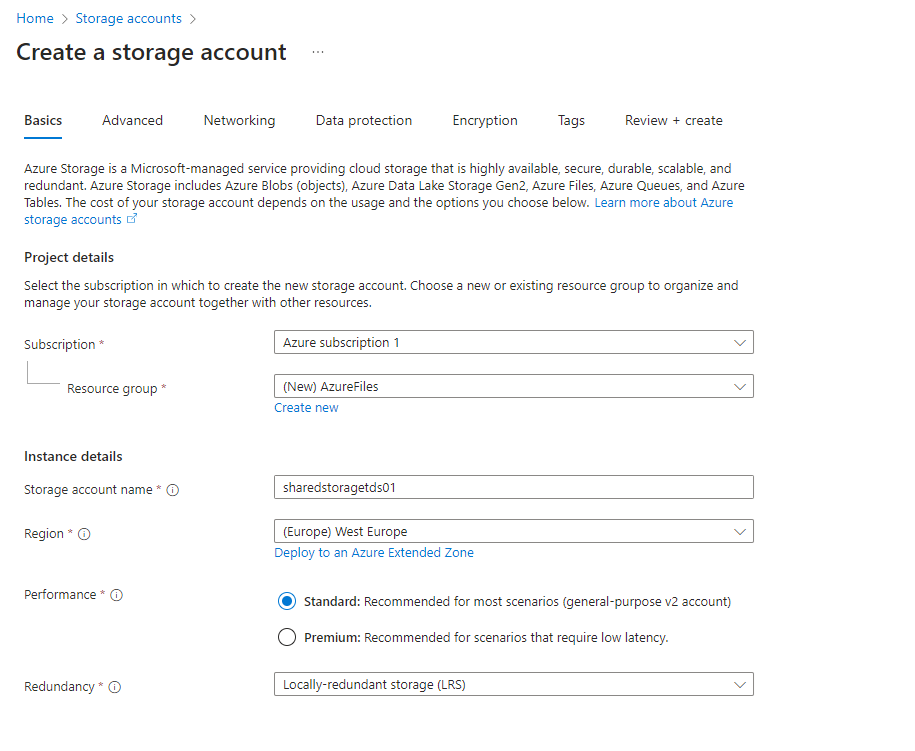Switch to the Advanced tab
Screen dimensions: 915x751
[x=132, y=120]
